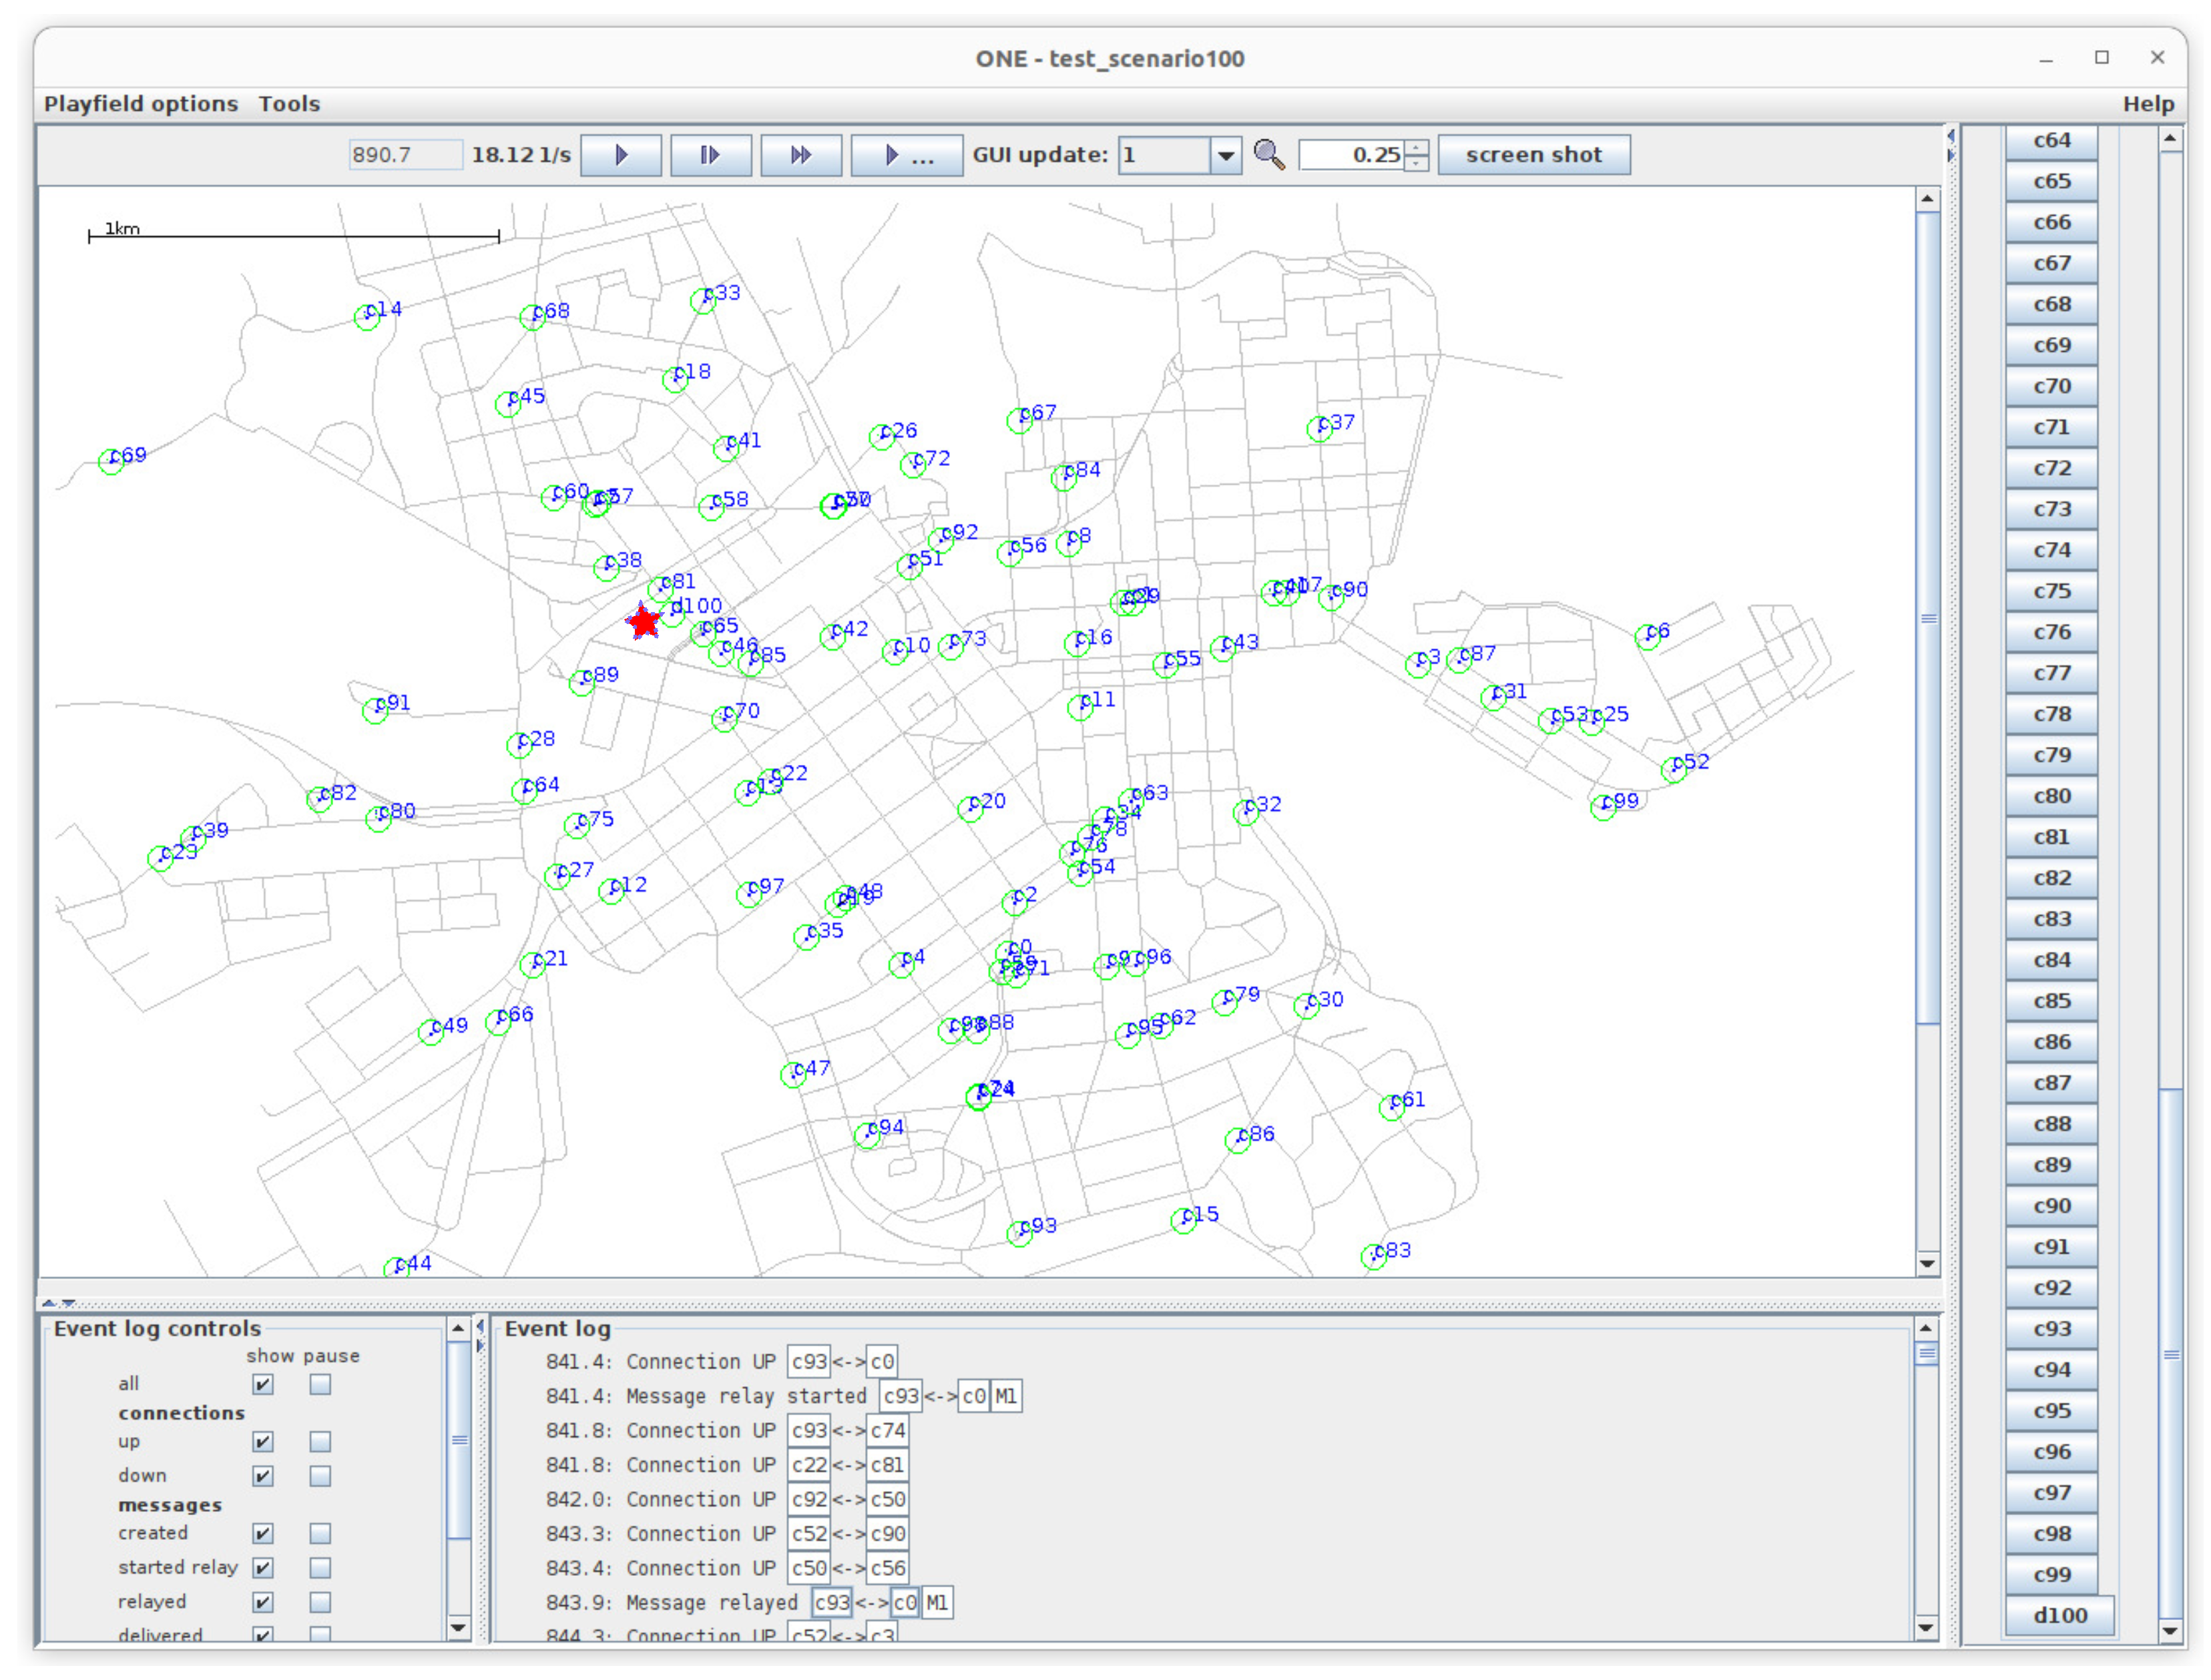Open the GUI update dropdown
Screen dimensions: 2211x1680
point(1225,155)
